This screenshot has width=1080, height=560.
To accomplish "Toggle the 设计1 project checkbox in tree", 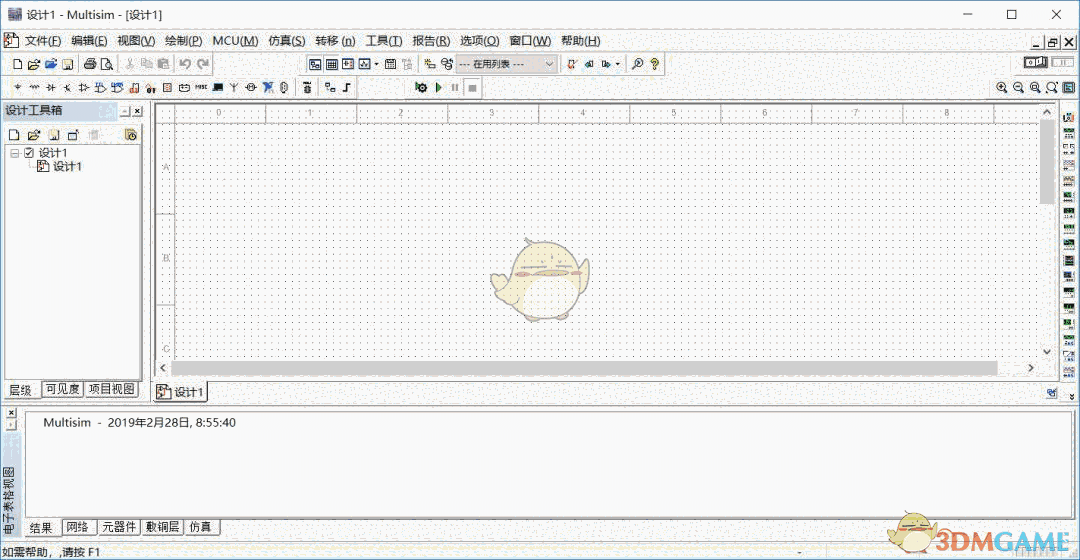I will pyautogui.click(x=29, y=153).
